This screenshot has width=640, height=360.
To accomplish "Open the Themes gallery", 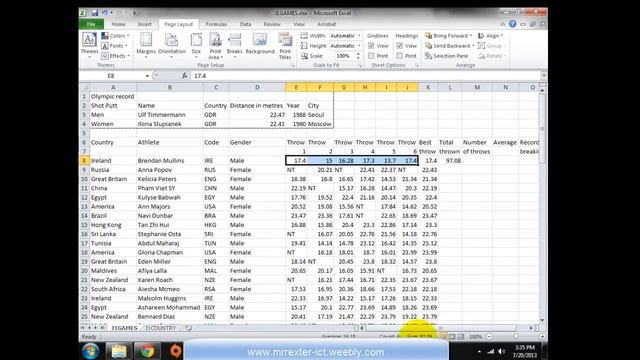I will click(x=89, y=45).
